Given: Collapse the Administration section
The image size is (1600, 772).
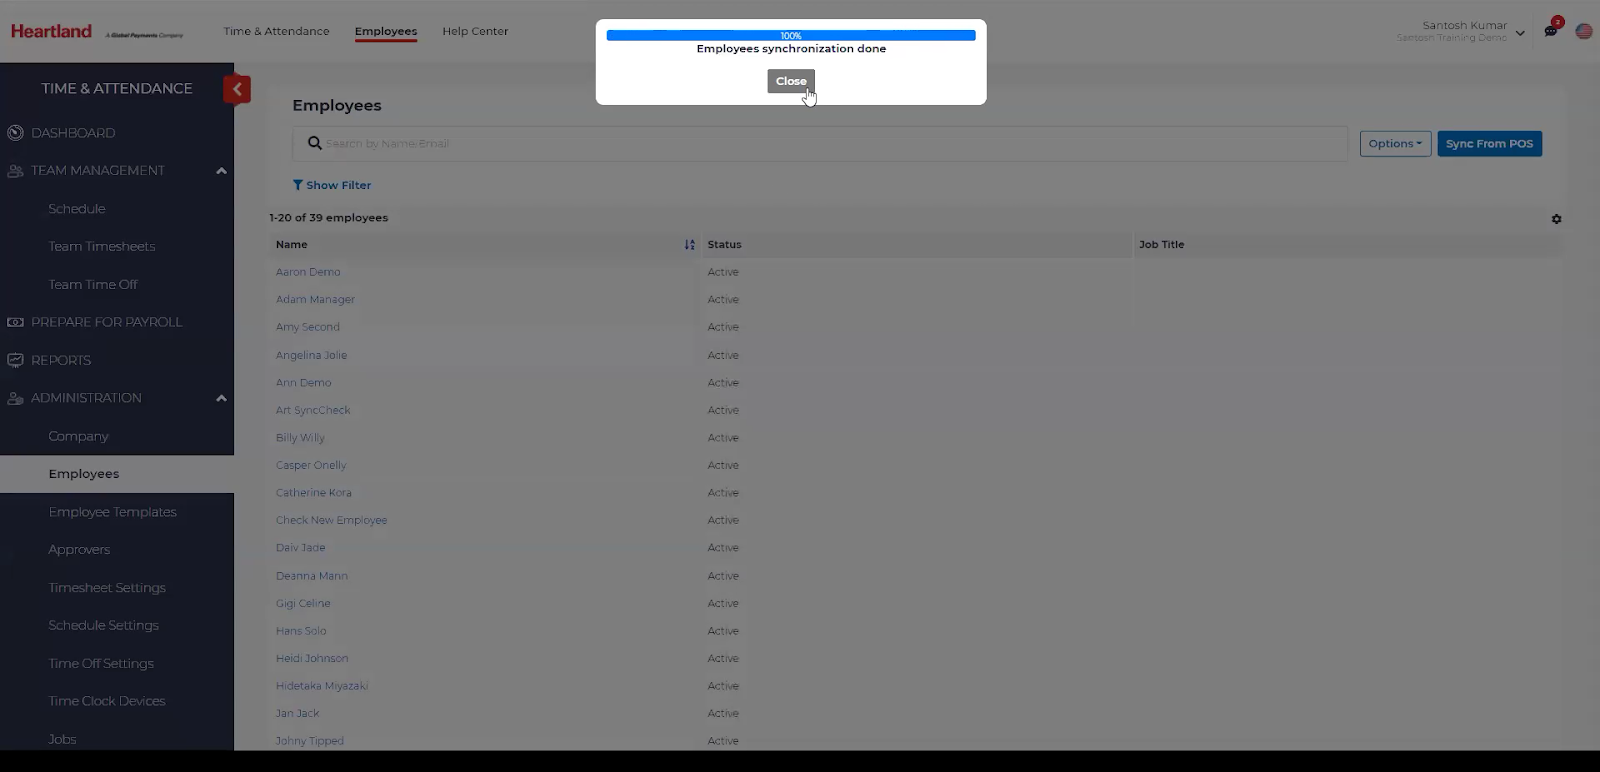Looking at the screenshot, I should (221, 398).
